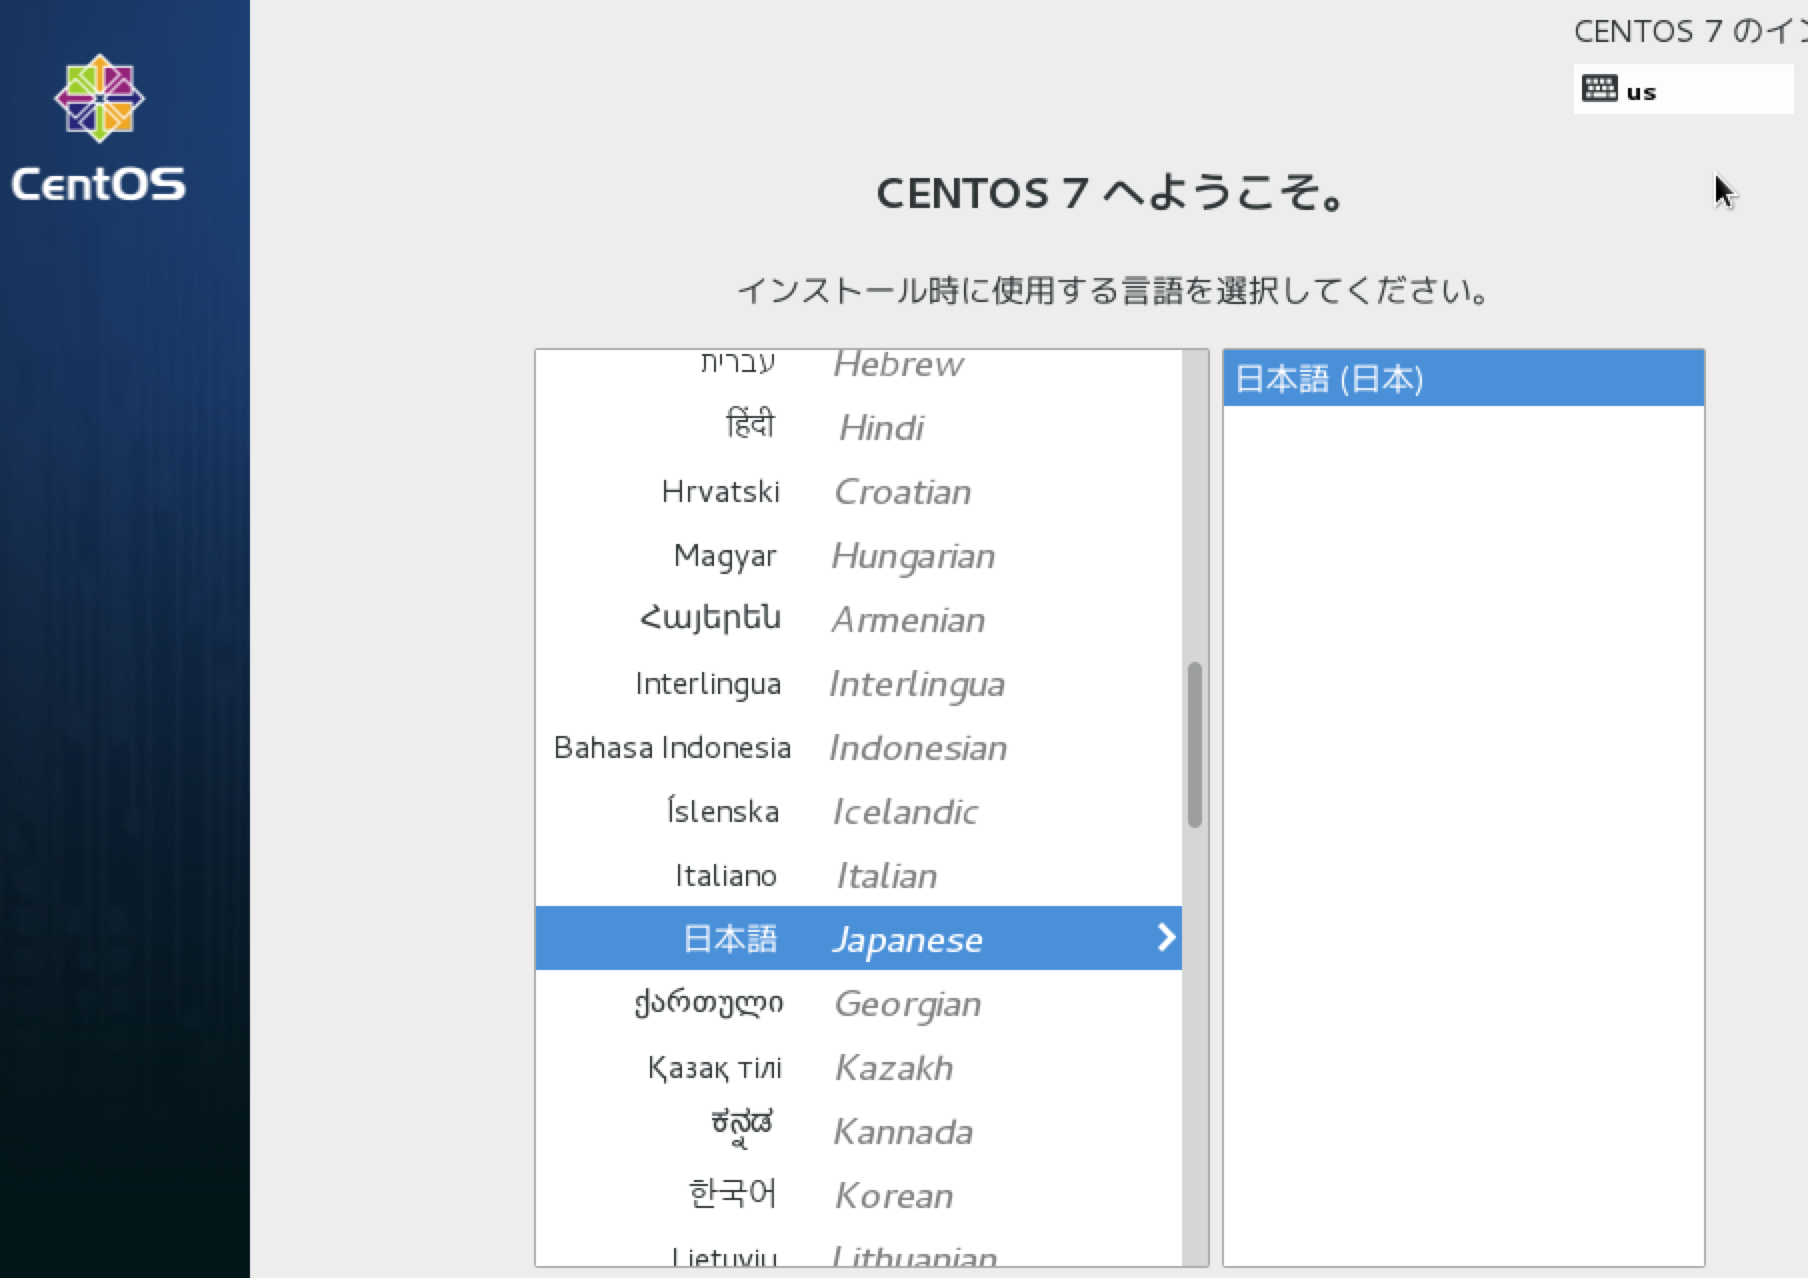Click the CentOS logo in the sidebar
This screenshot has width=1808, height=1278.
pos(99,98)
